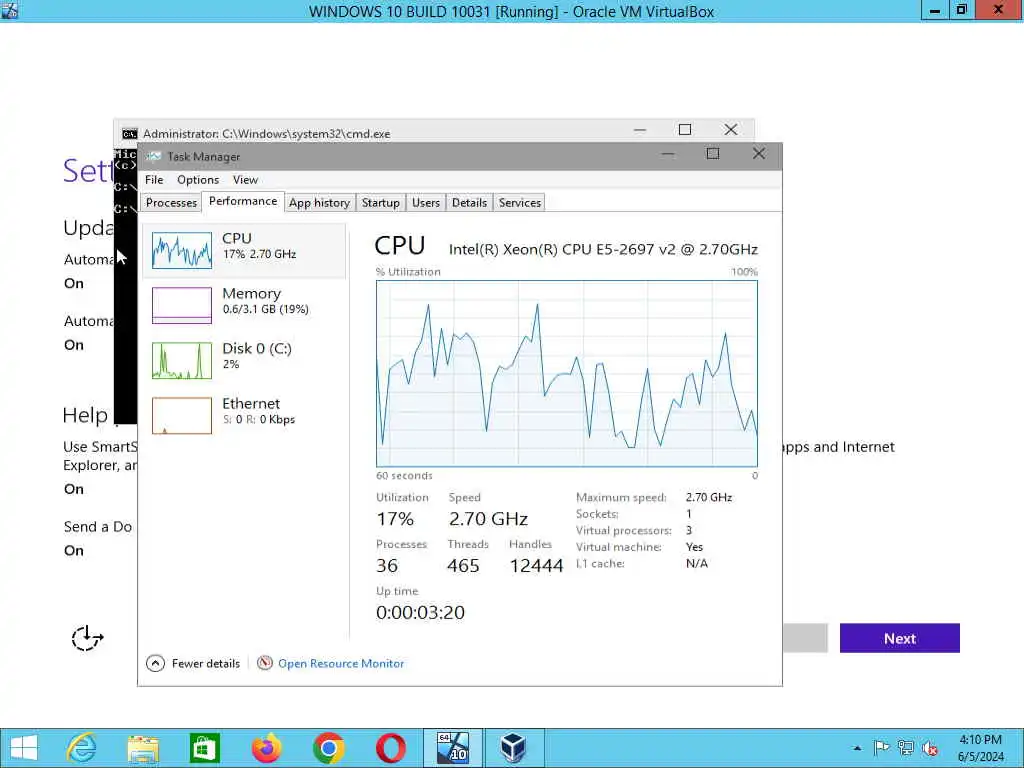Open the Options menu in Task Manager

[198, 180]
